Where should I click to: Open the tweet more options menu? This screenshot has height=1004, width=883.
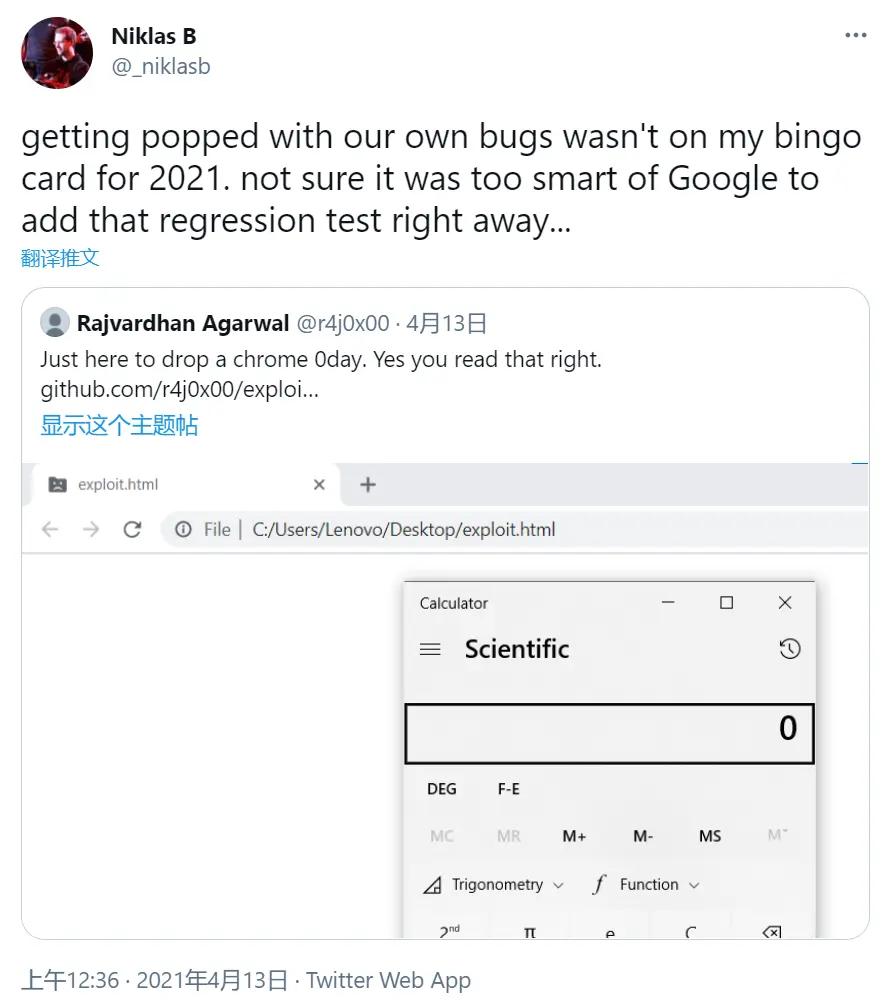(856, 35)
